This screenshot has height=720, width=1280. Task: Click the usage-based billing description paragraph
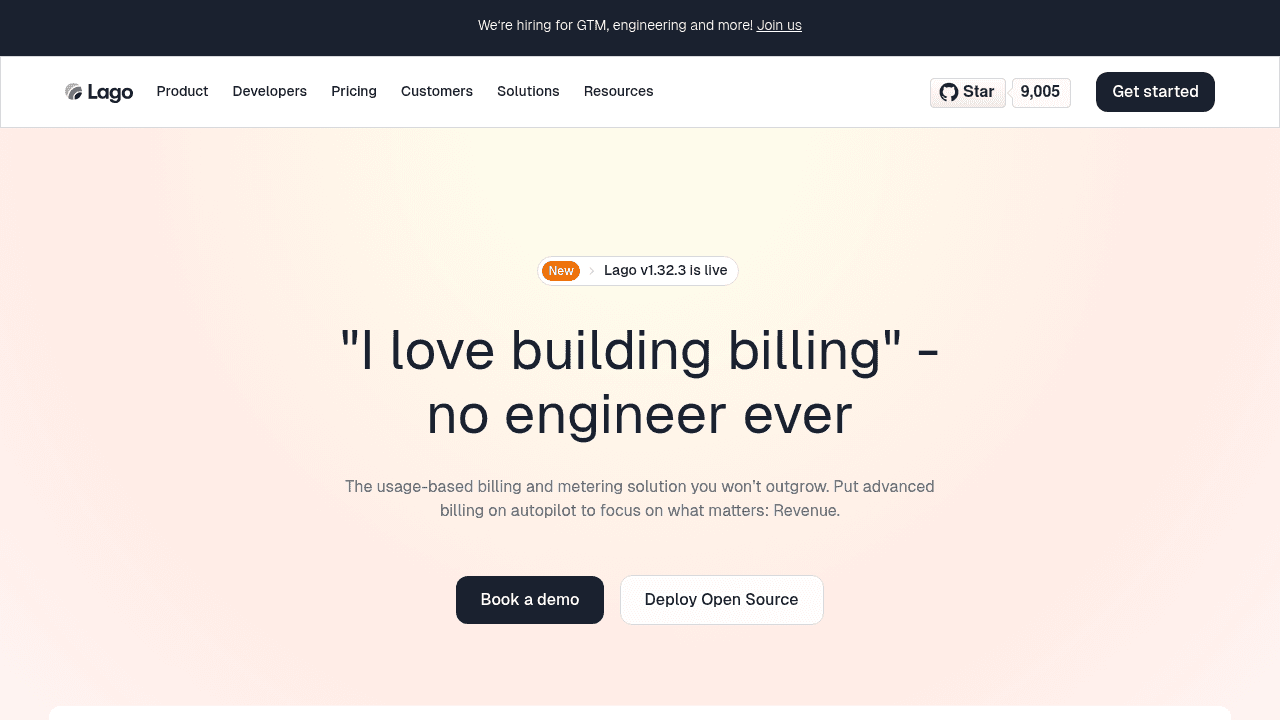pos(640,498)
